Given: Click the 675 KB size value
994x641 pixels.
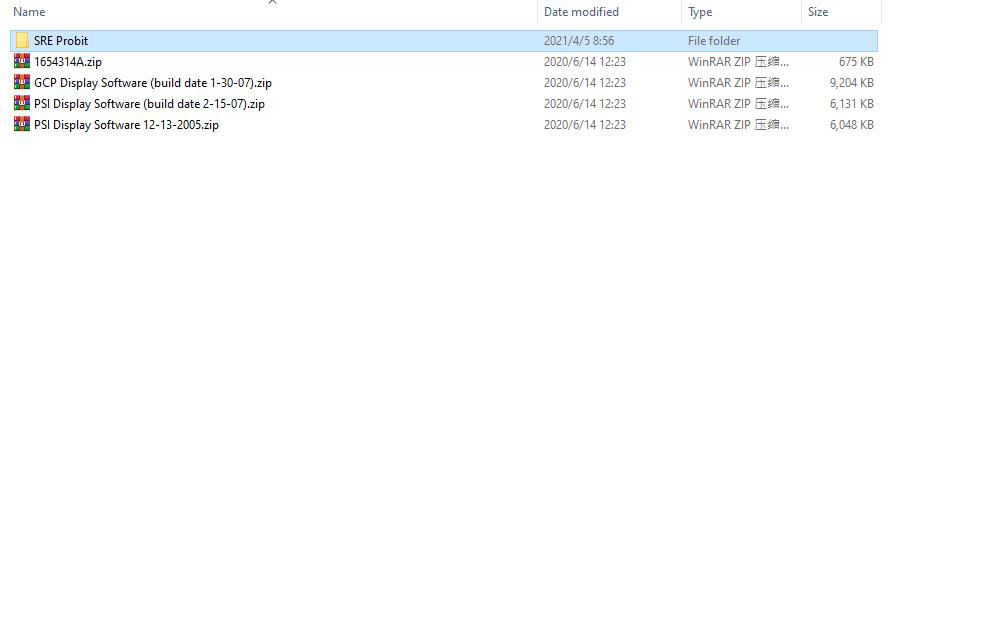Looking at the screenshot, I should [856, 62].
